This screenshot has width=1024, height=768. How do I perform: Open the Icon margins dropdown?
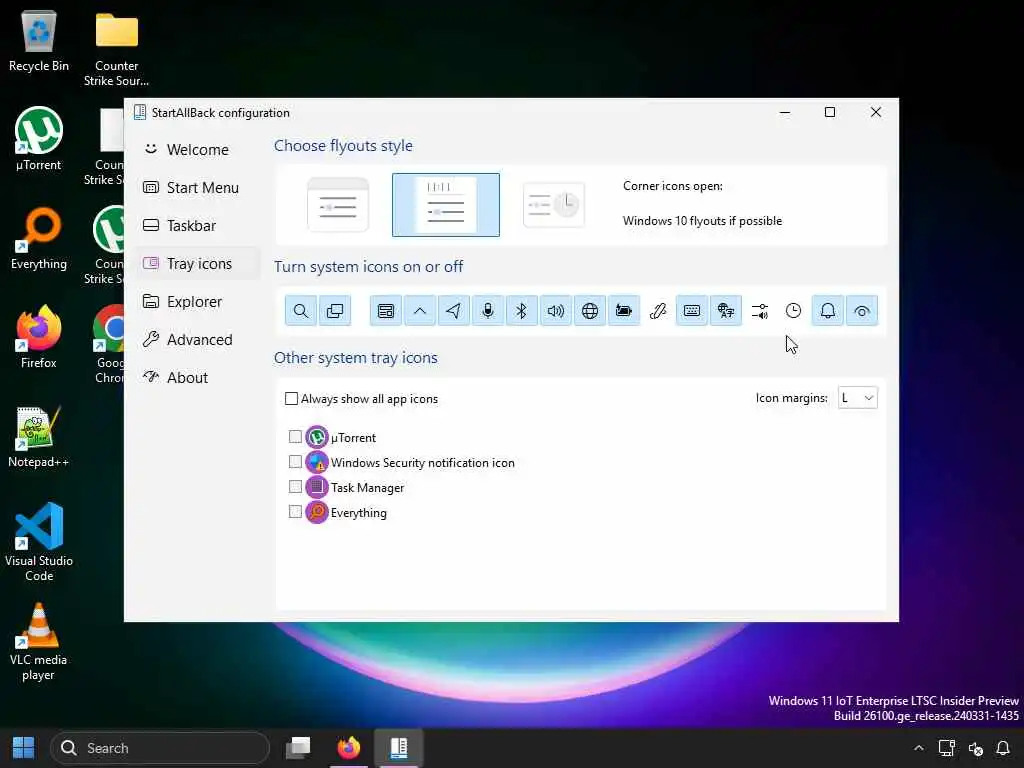pyautogui.click(x=857, y=398)
